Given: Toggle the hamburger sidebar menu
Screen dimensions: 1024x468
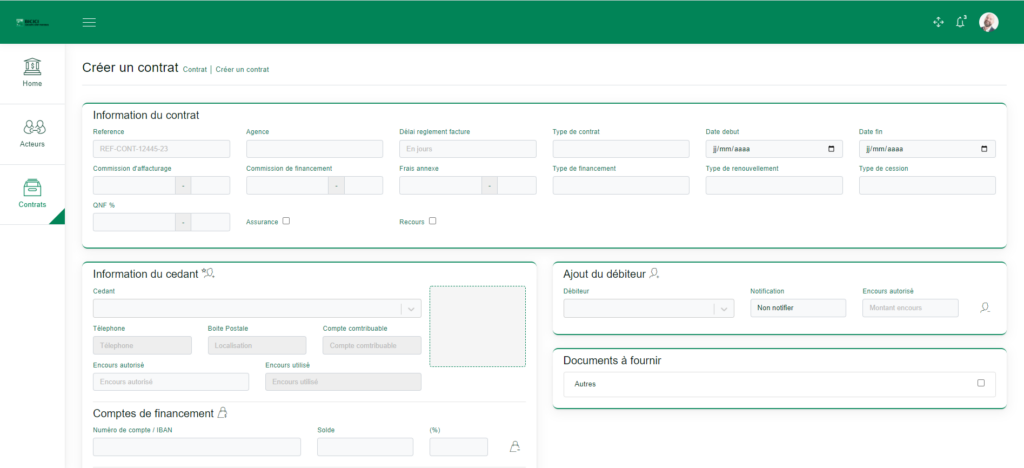Looking at the screenshot, I should point(89,22).
